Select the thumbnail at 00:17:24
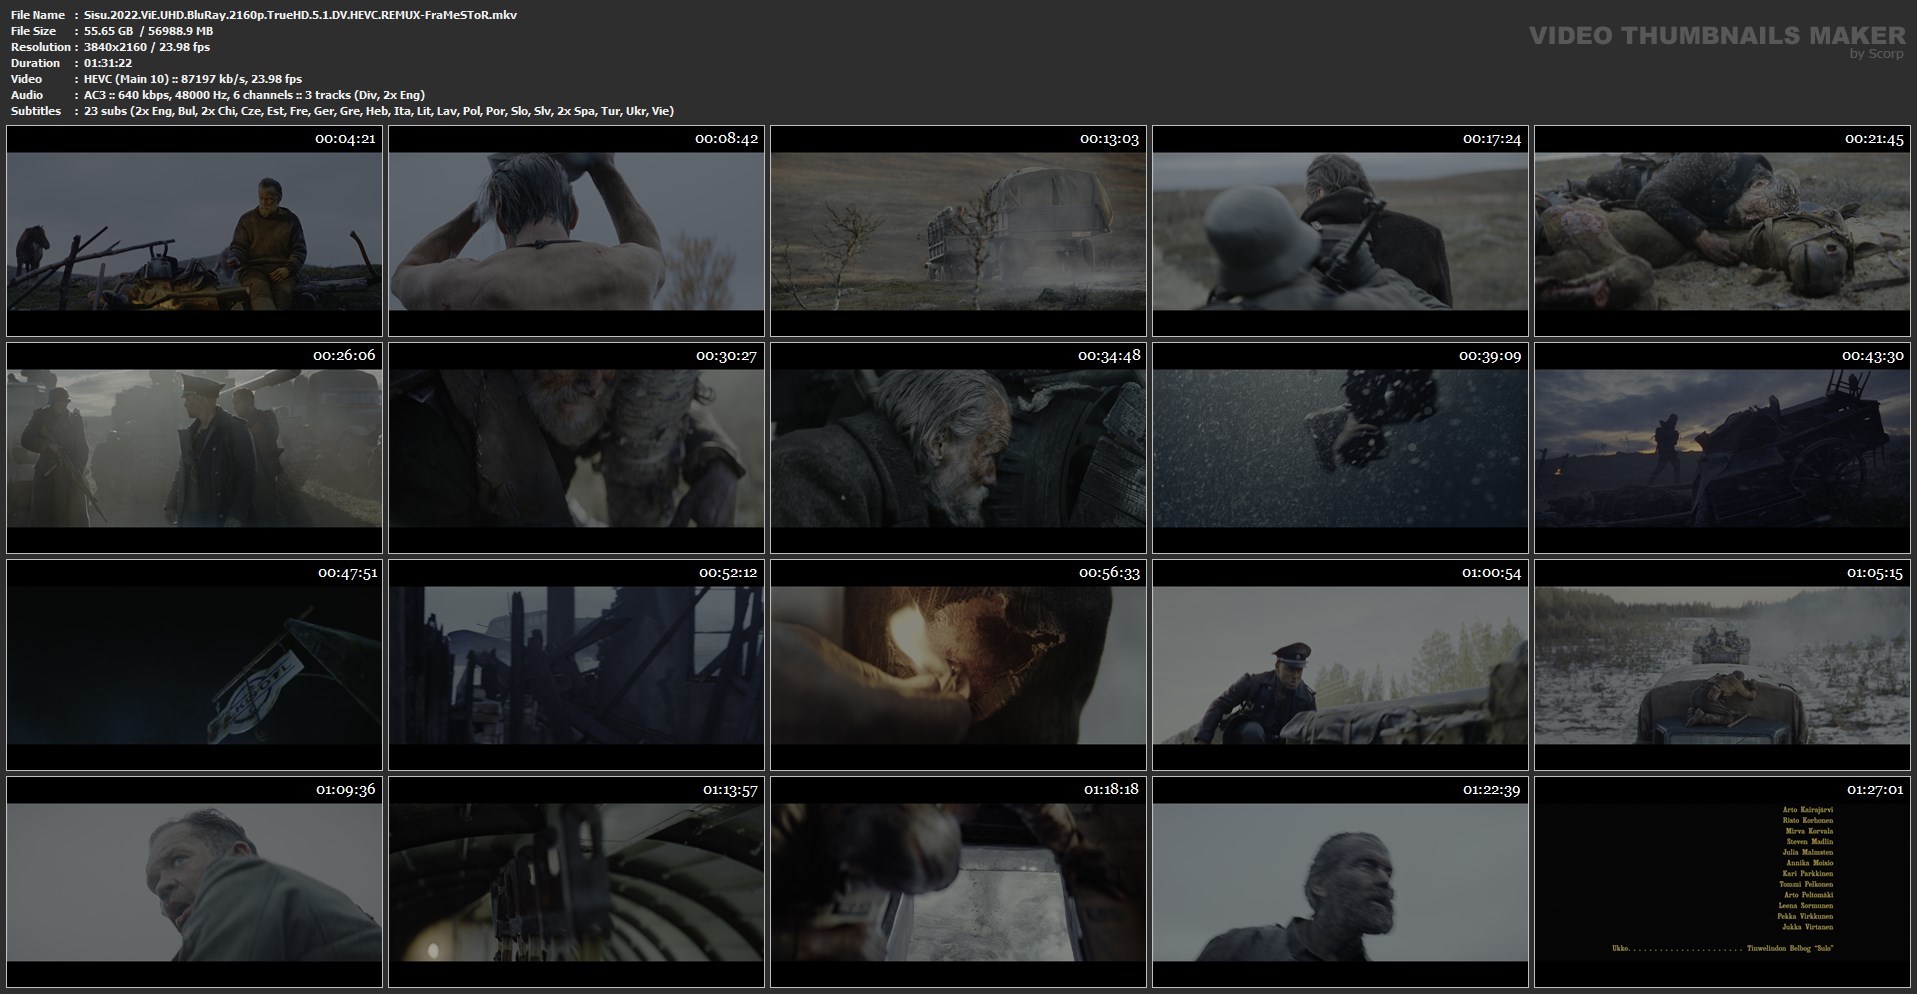 tap(1340, 231)
